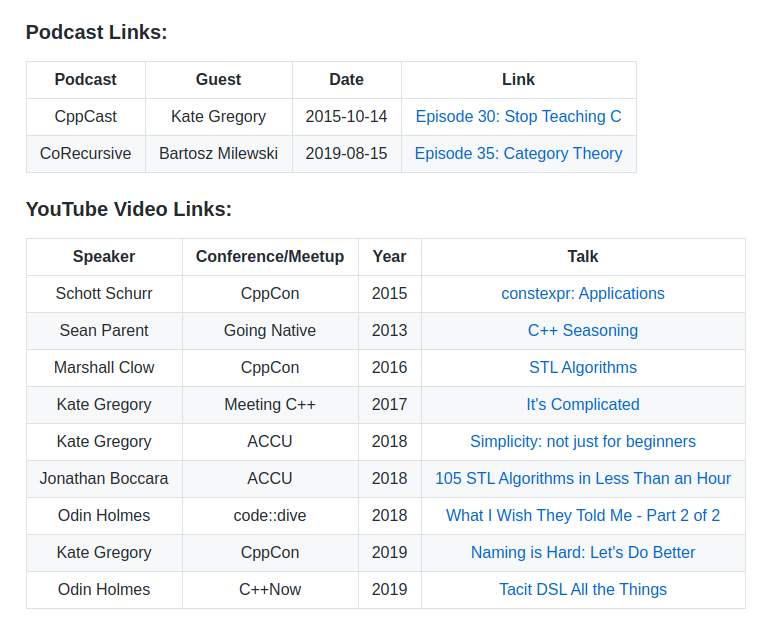Viewport: 776px width, 629px height.
Task: Click Odin Holmes in the C++Now row
Action: (x=104, y=590)
